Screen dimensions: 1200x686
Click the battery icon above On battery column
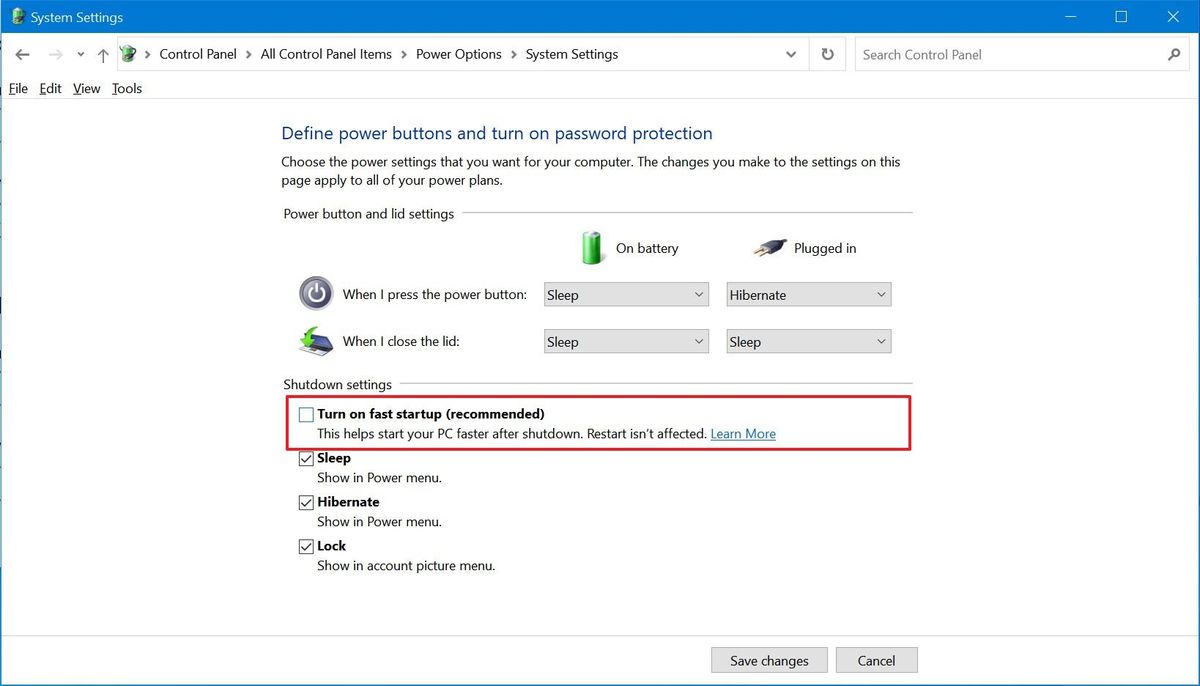(x=591, y=247)
